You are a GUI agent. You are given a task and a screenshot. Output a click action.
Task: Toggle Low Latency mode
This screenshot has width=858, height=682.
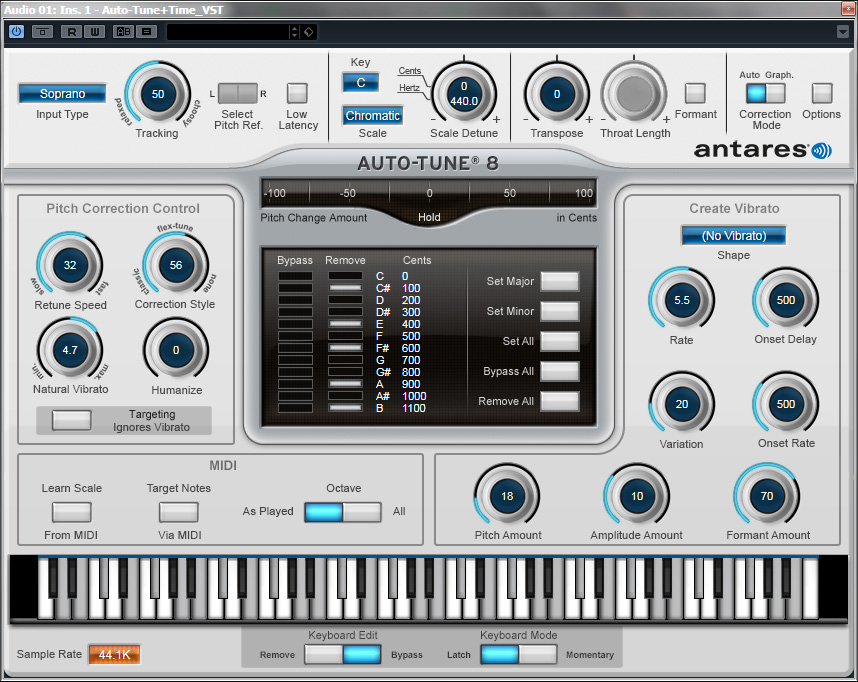(297, 93)
